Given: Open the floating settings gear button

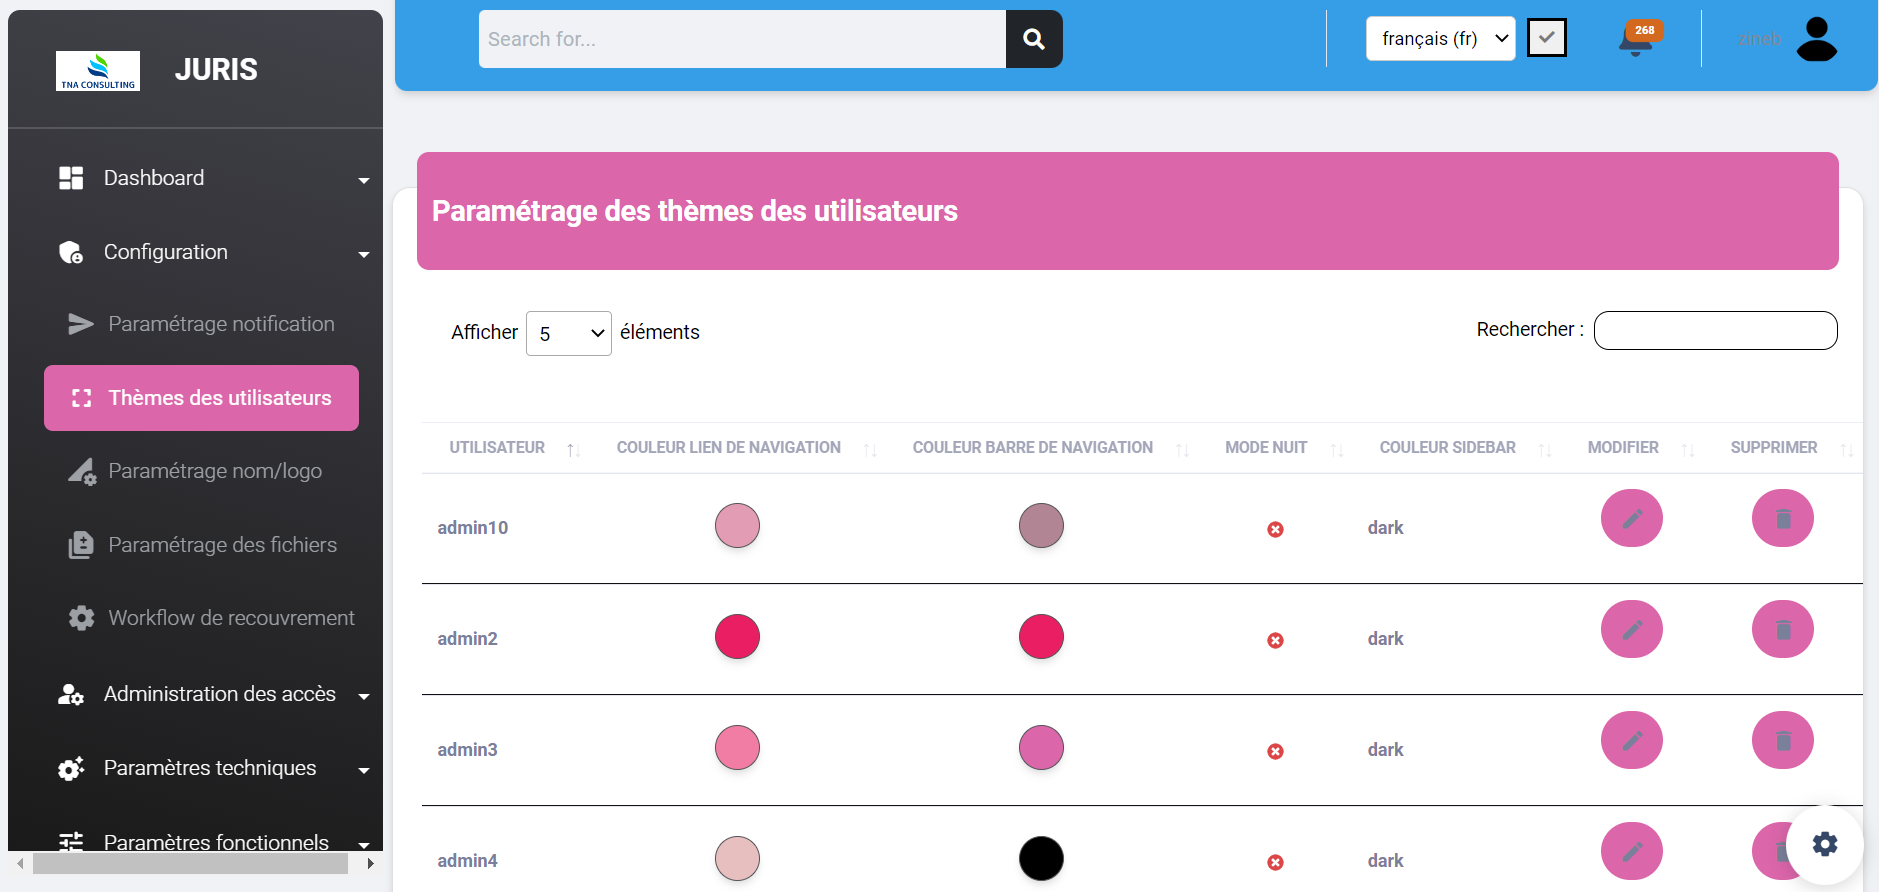Looking at the screenshot, I should [1824, 844].
